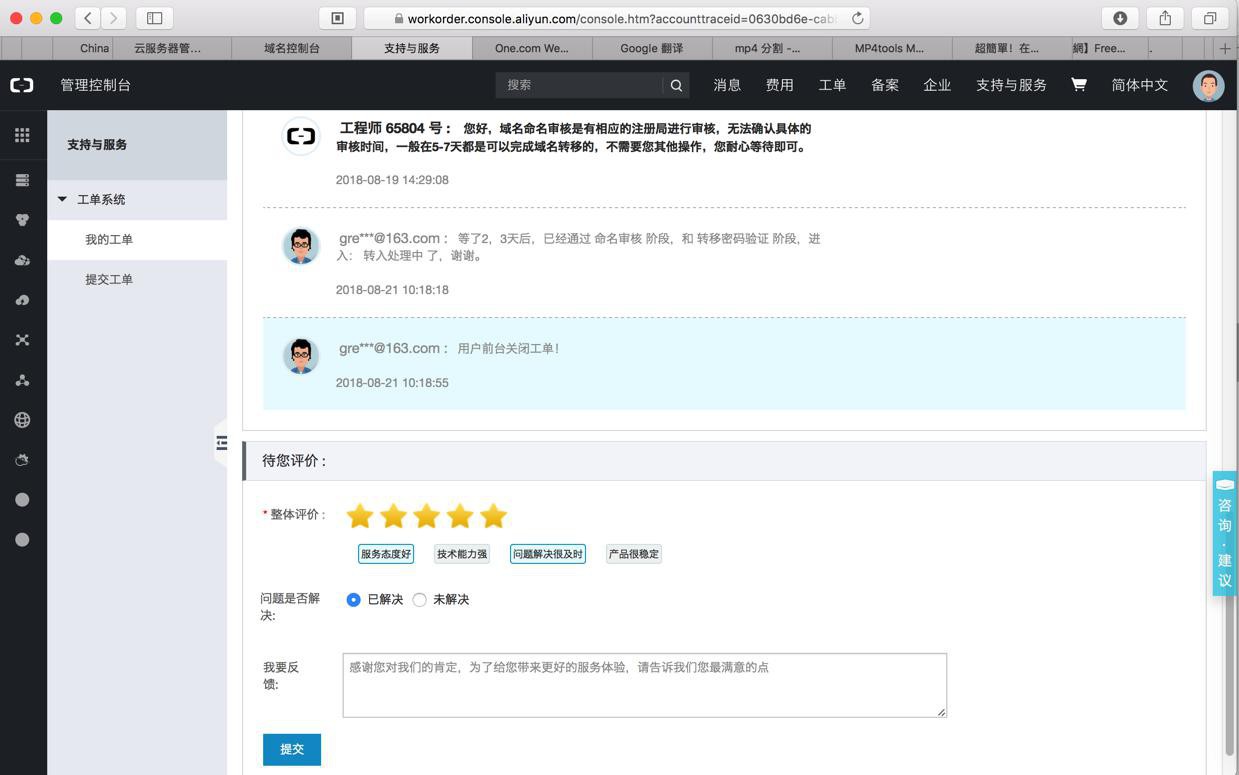Screen dimensions: 1239x775
Task: Toggle the 产品很稳定 tag
Action: (634, 554)
